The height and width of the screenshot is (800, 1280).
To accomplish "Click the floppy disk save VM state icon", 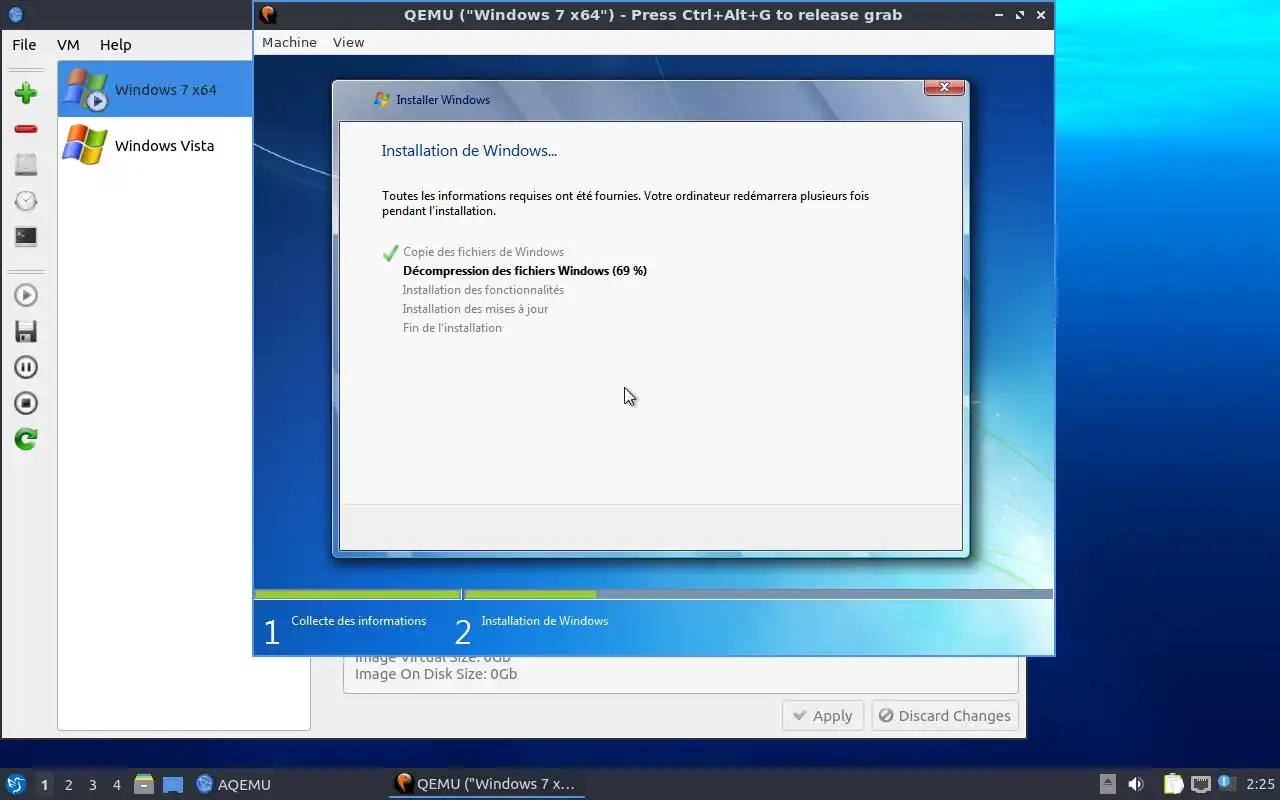I will [x=26, y=331].
